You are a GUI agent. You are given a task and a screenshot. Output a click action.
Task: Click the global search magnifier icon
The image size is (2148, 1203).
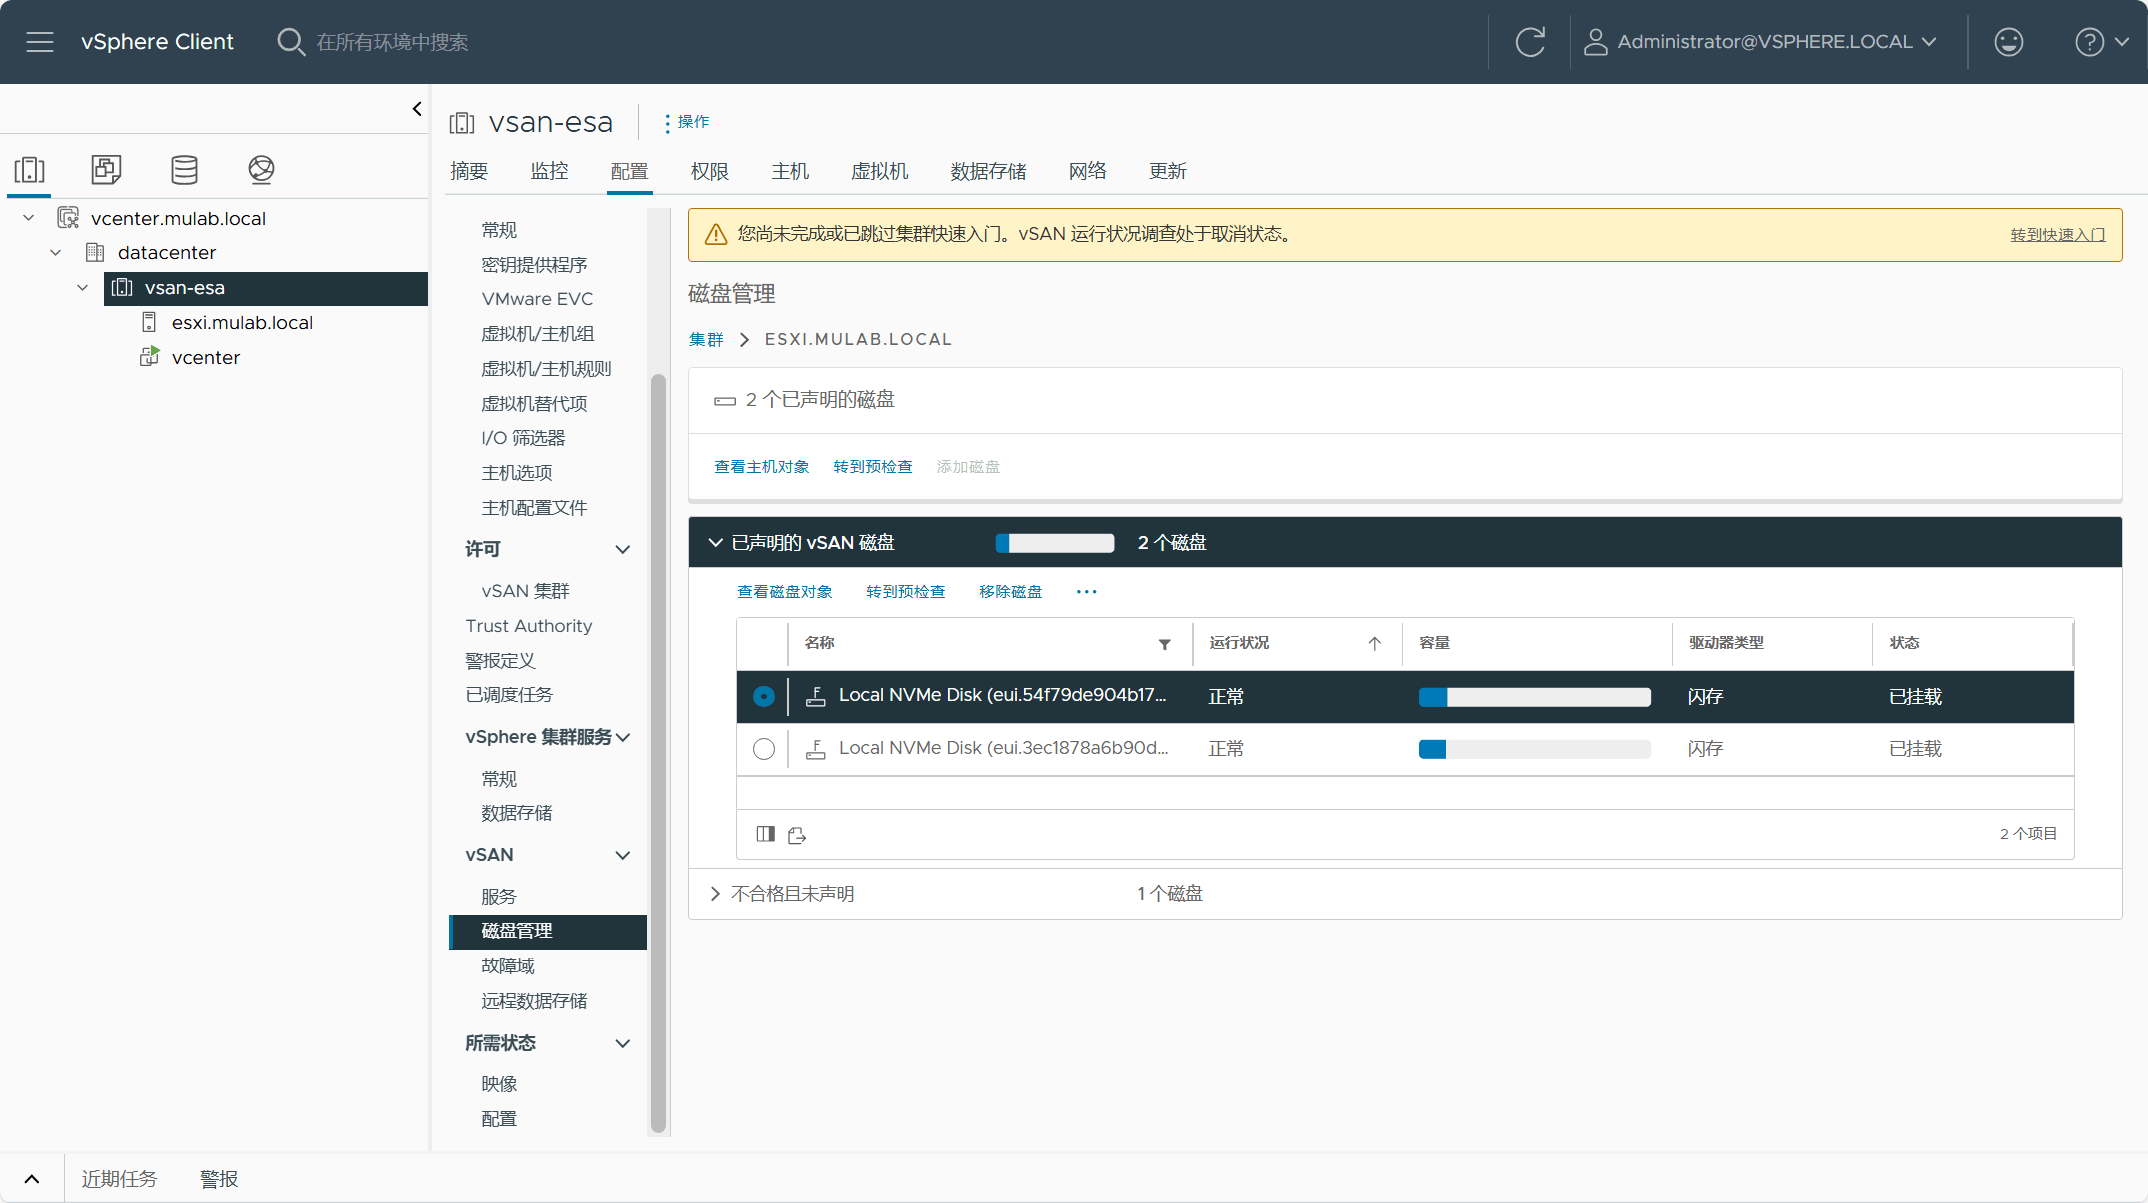290,42
